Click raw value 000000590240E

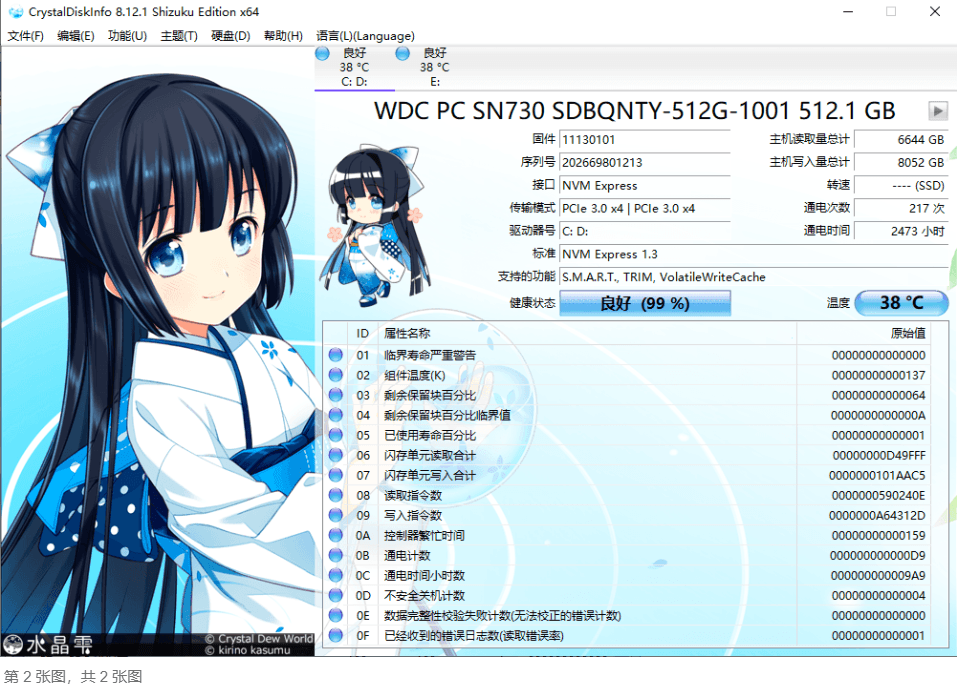click(x=878, y=495)
